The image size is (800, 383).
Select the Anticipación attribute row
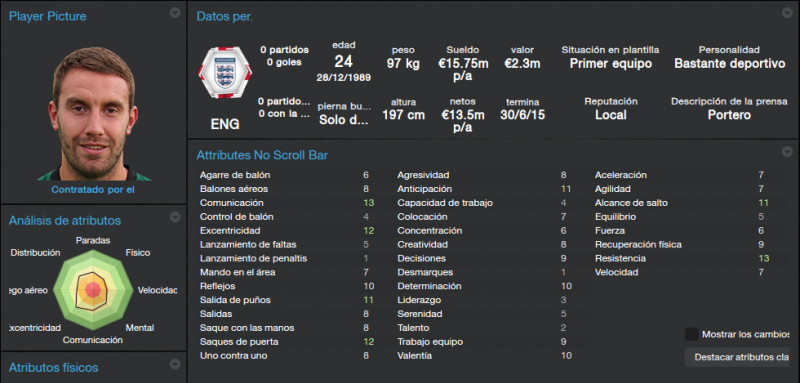(484, 189)
